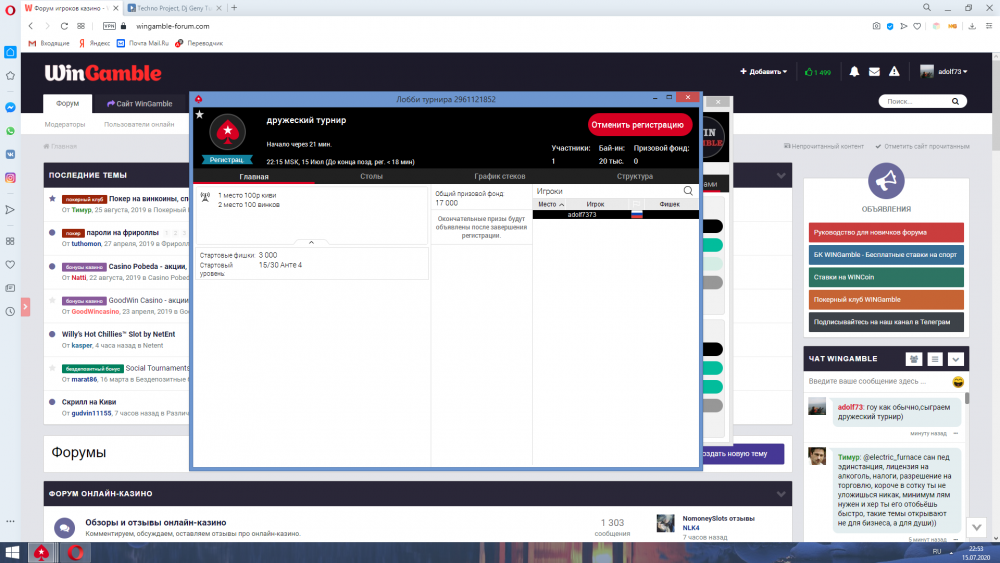Search players with magnifier icon in lobby
Screen dimensions: 1000x563
point(688,190)
